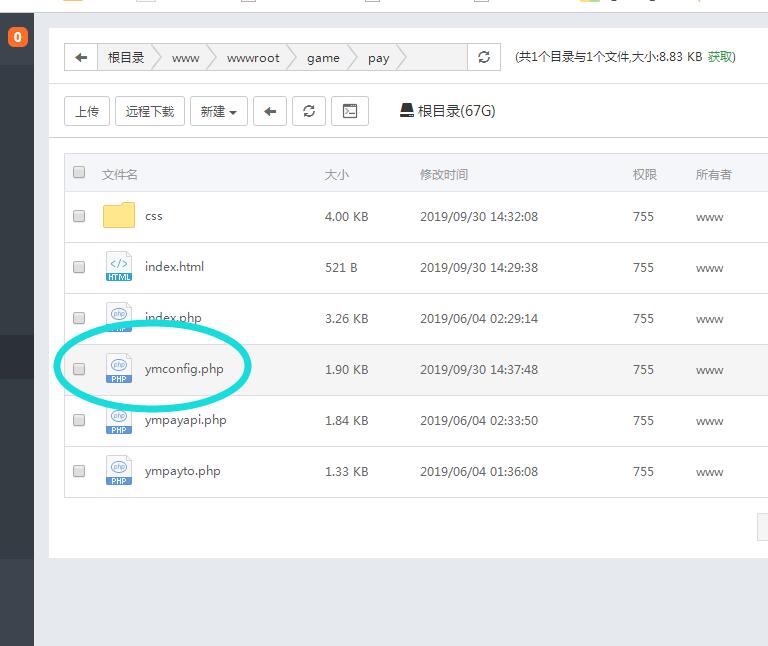
Task: Click the index.html file icon
Action: coord(119,267)
